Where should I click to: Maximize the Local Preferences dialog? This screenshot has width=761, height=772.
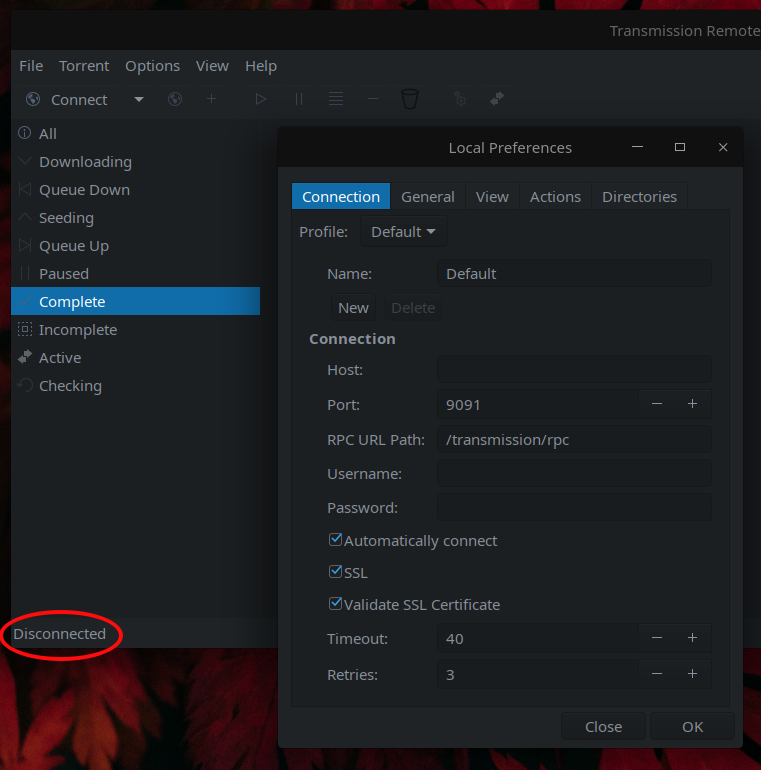680,147
